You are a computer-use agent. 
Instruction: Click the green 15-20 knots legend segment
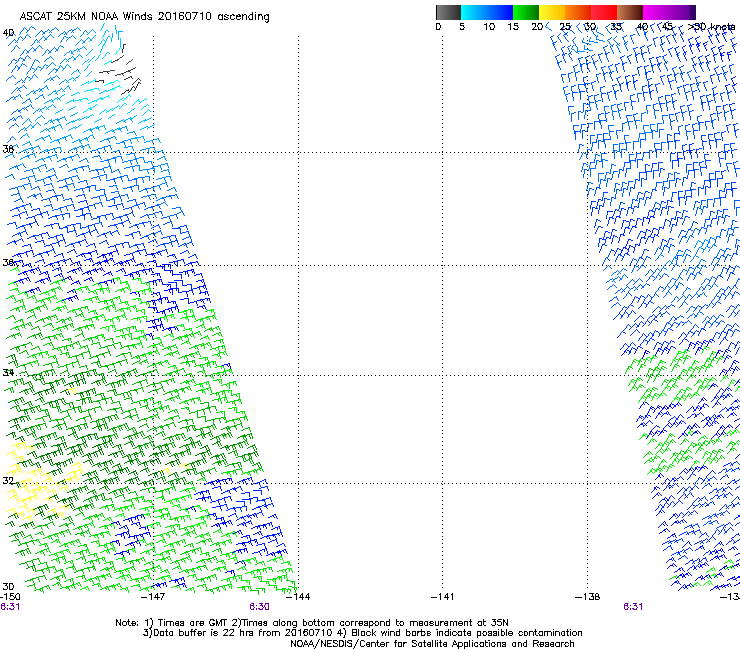point(526,12)
